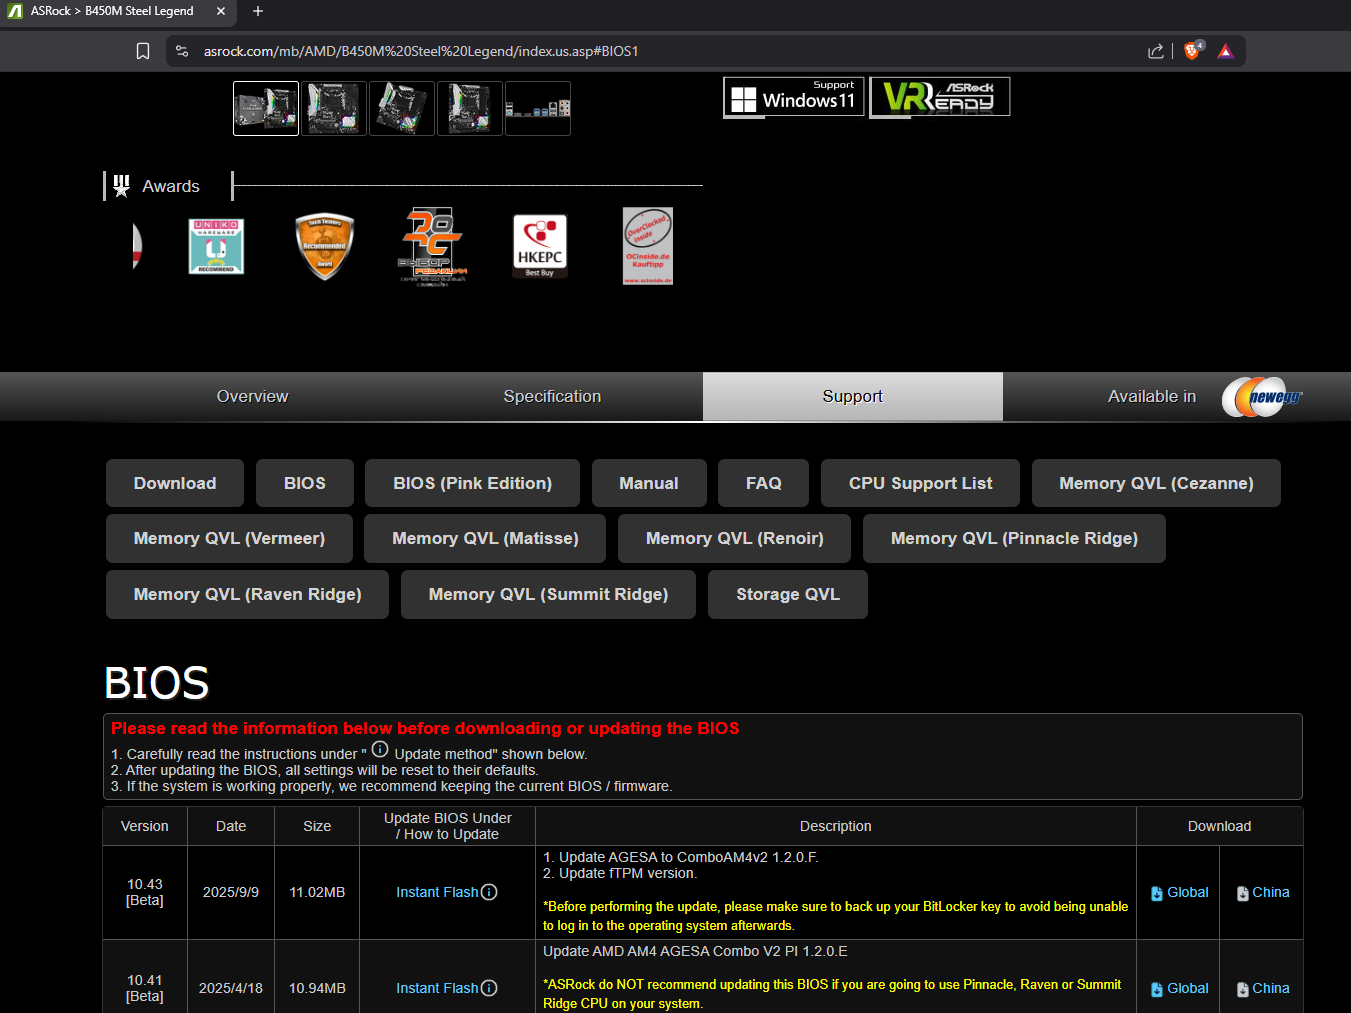Click the info icon beside 10.43 Instant Flash
The height and width of the screenshot is (1013, 1351).
click(489, 892)
